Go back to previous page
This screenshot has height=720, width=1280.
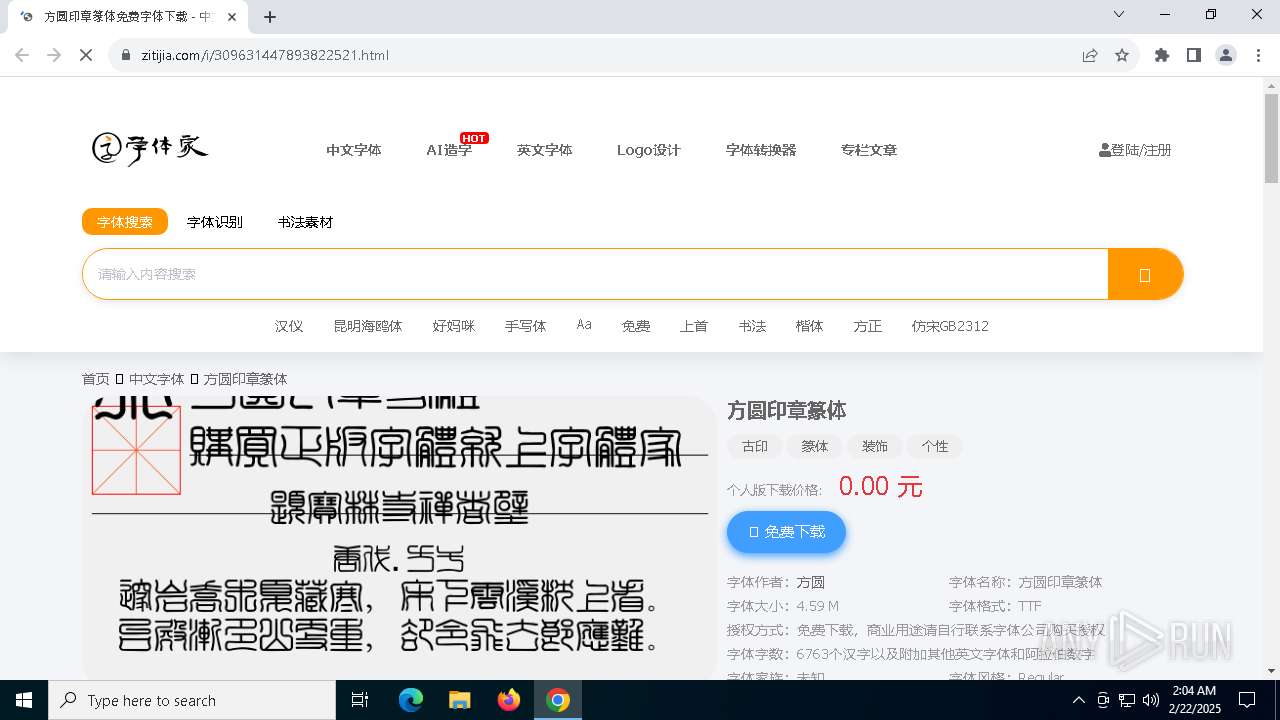point(22,55)
